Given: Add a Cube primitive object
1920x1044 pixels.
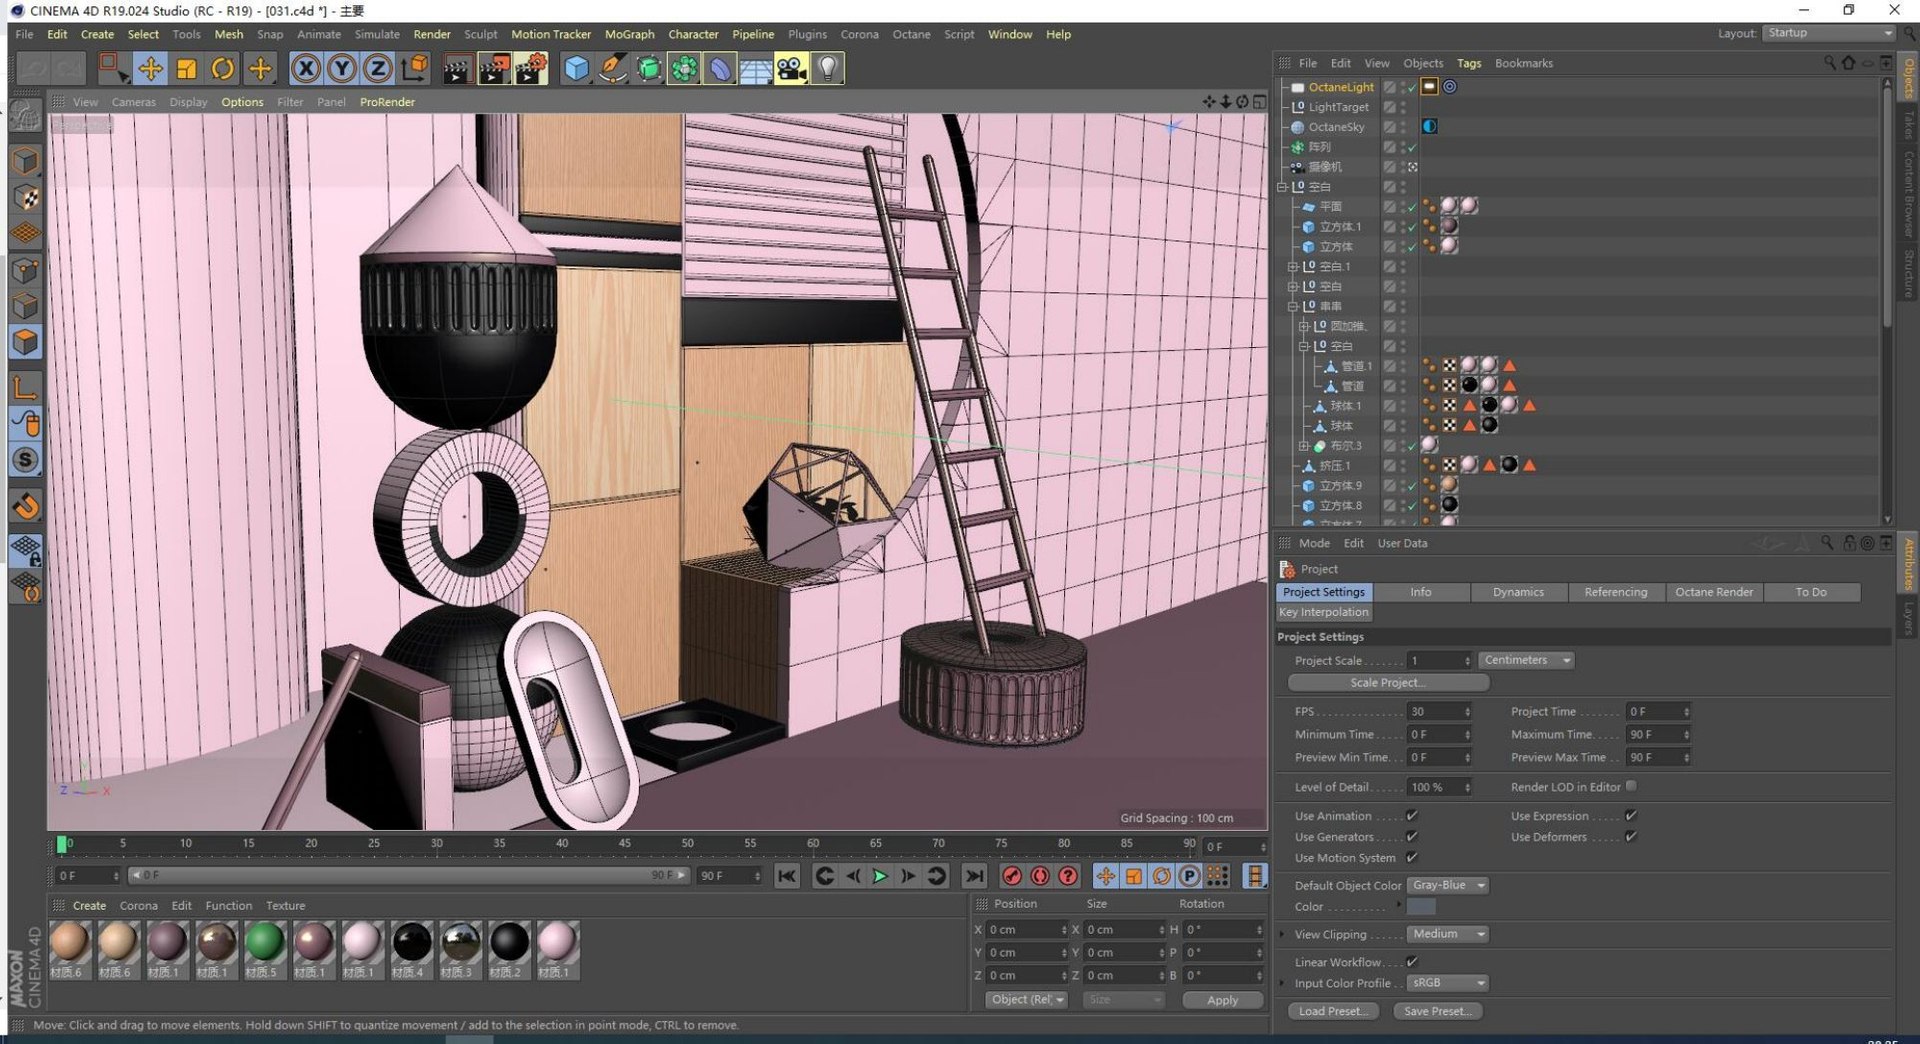Looking at the screenshot, I should (x=576, y=68).
